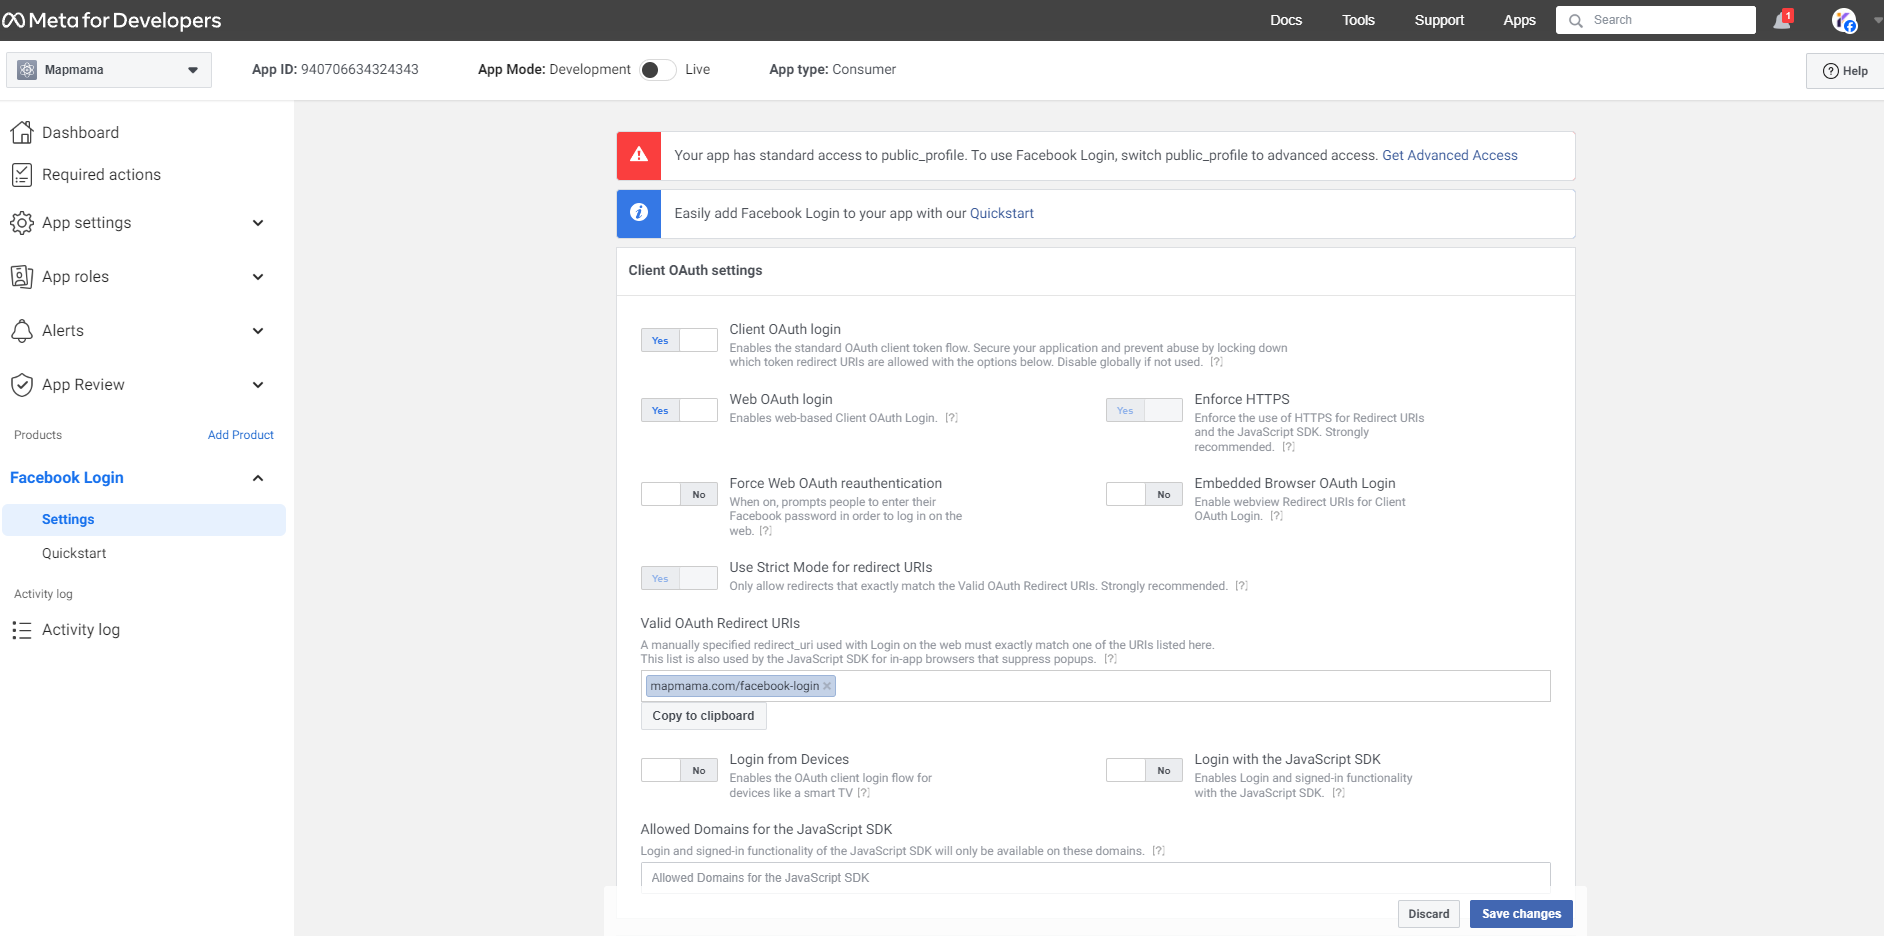This screenshot has height=936, width=1884.
Task: Click the blue info icon
Action: point(639,213)
